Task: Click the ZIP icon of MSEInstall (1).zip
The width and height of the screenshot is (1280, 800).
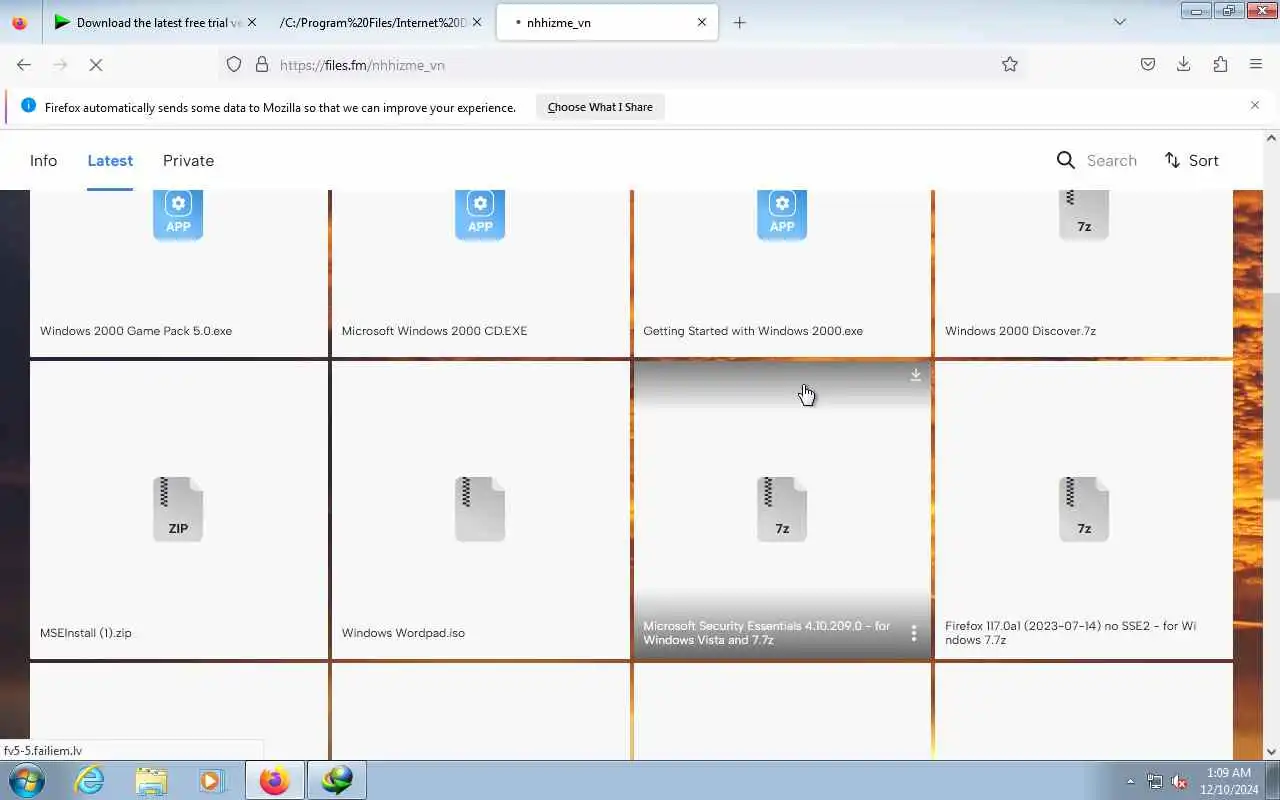Action: (178, 509)
